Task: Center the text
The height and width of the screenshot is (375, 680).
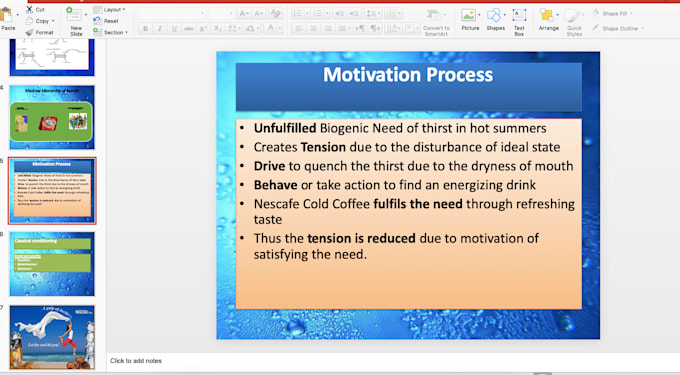Action: [x=313, y=29]
